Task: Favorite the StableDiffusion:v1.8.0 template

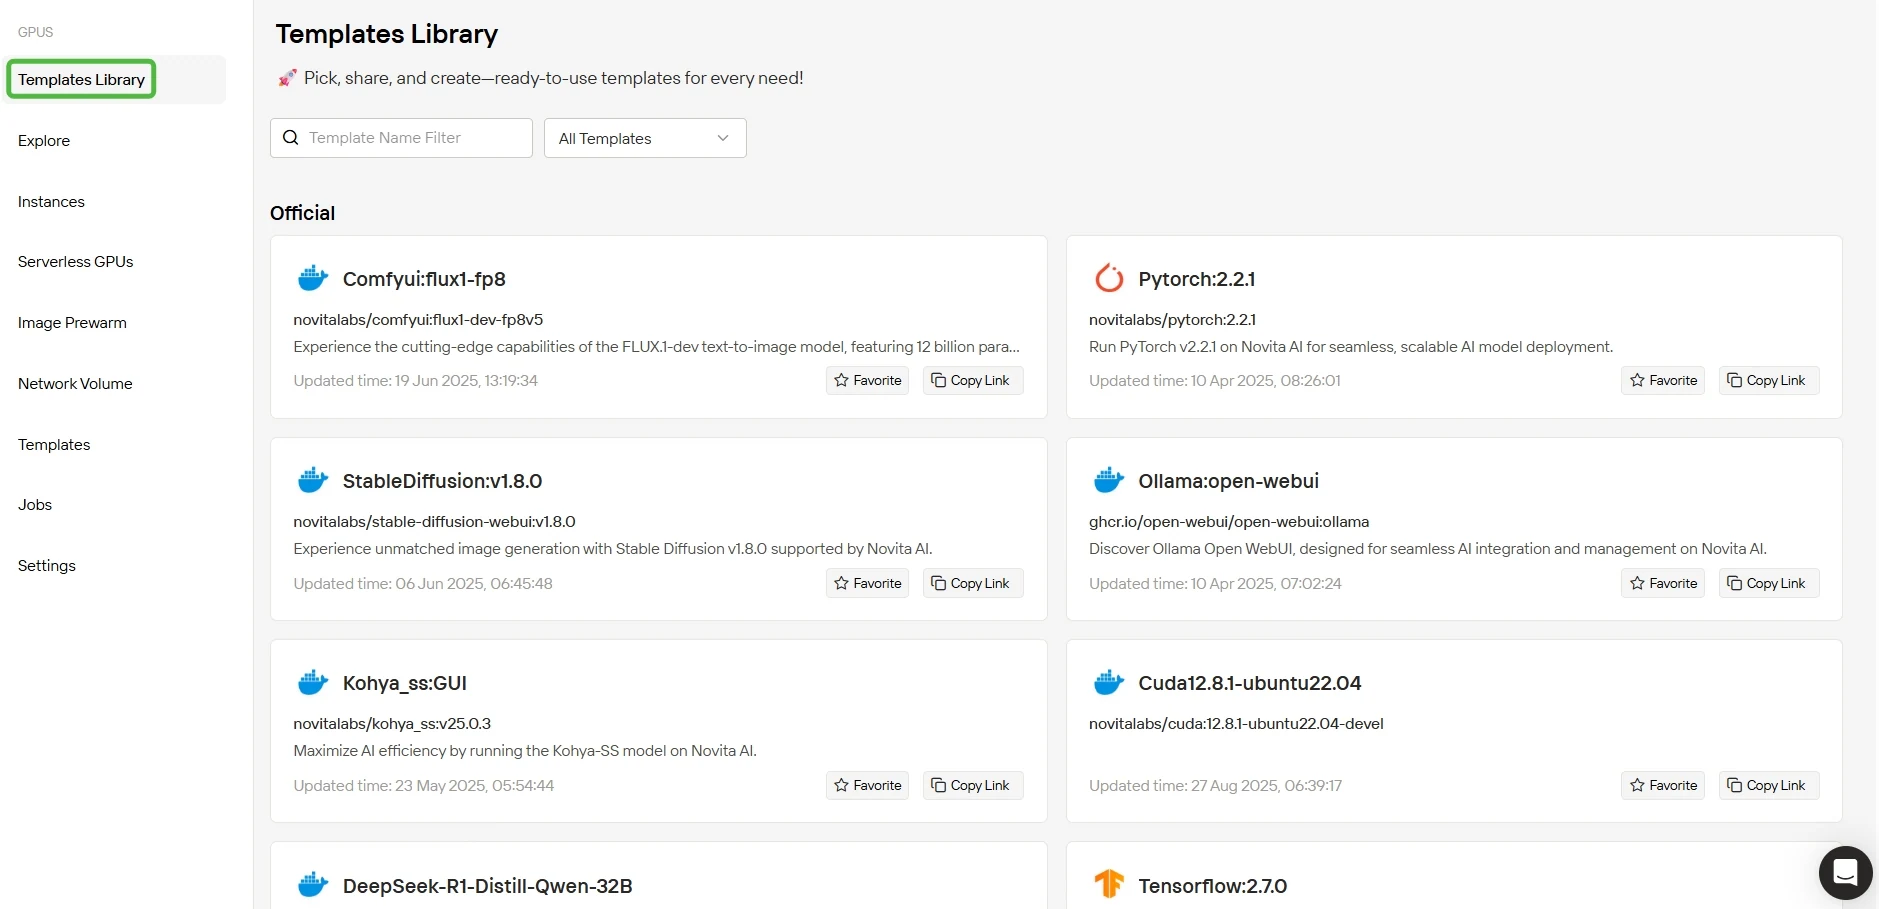Action: click(867, 583)
